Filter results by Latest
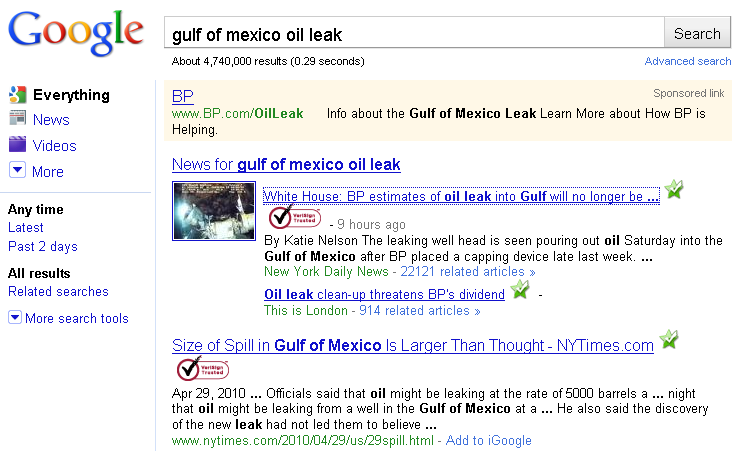 (x=26, y=227)
